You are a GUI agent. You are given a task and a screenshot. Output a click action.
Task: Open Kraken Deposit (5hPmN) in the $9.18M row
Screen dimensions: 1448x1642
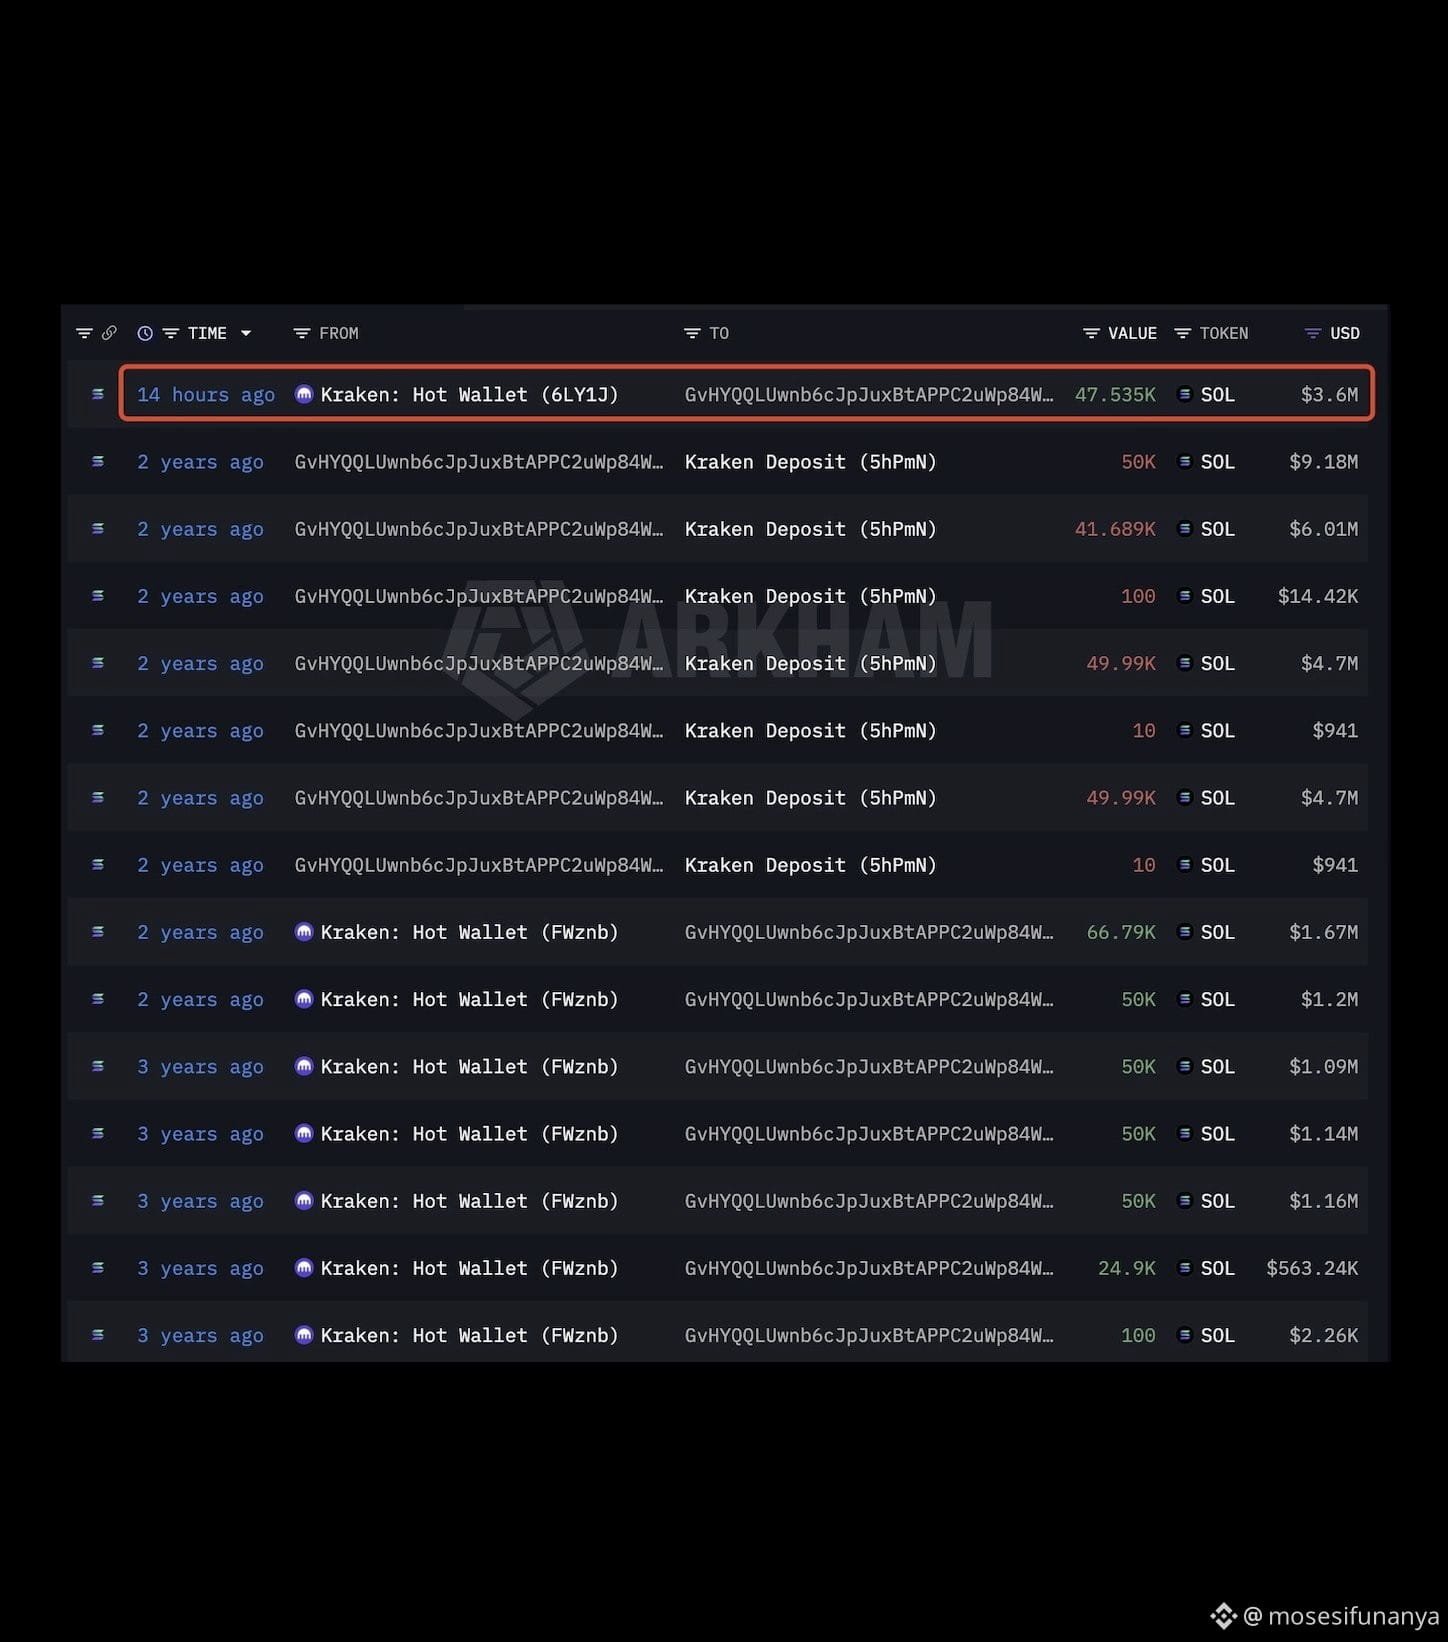[x=811, y=461]
